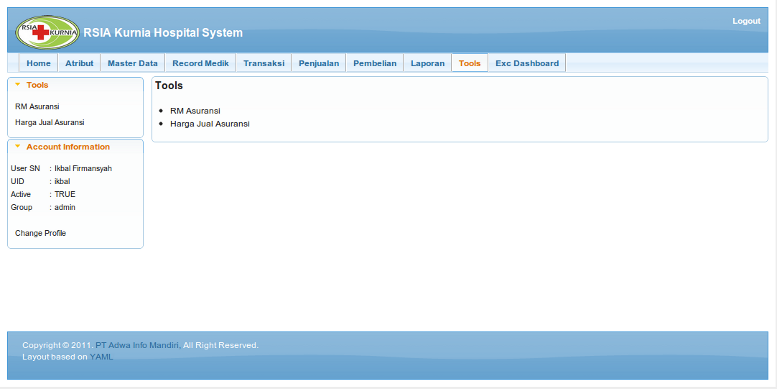Open the Laporan tab
This screenshot has height=389, width=777.
point(428,63)
